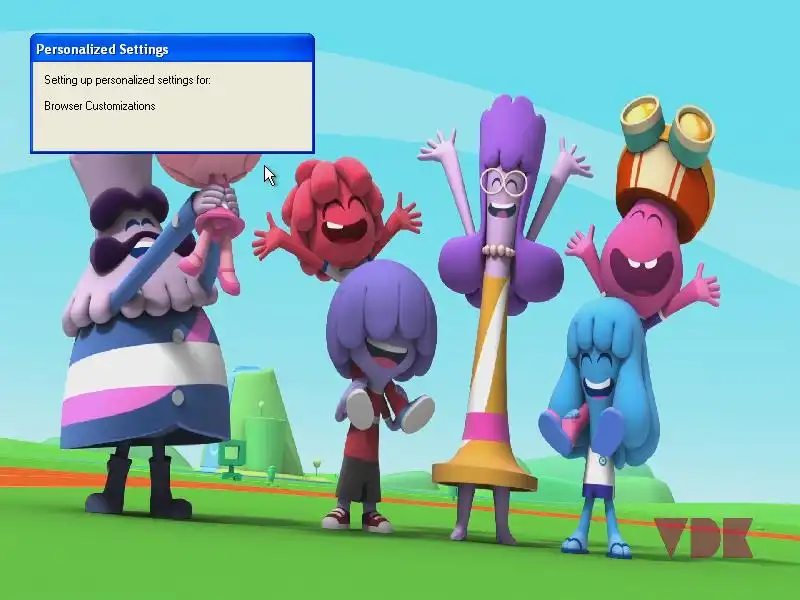Click the Personalized Settings title bar
Viewport: 800px width, 600px height.
[x=172, y=49]
